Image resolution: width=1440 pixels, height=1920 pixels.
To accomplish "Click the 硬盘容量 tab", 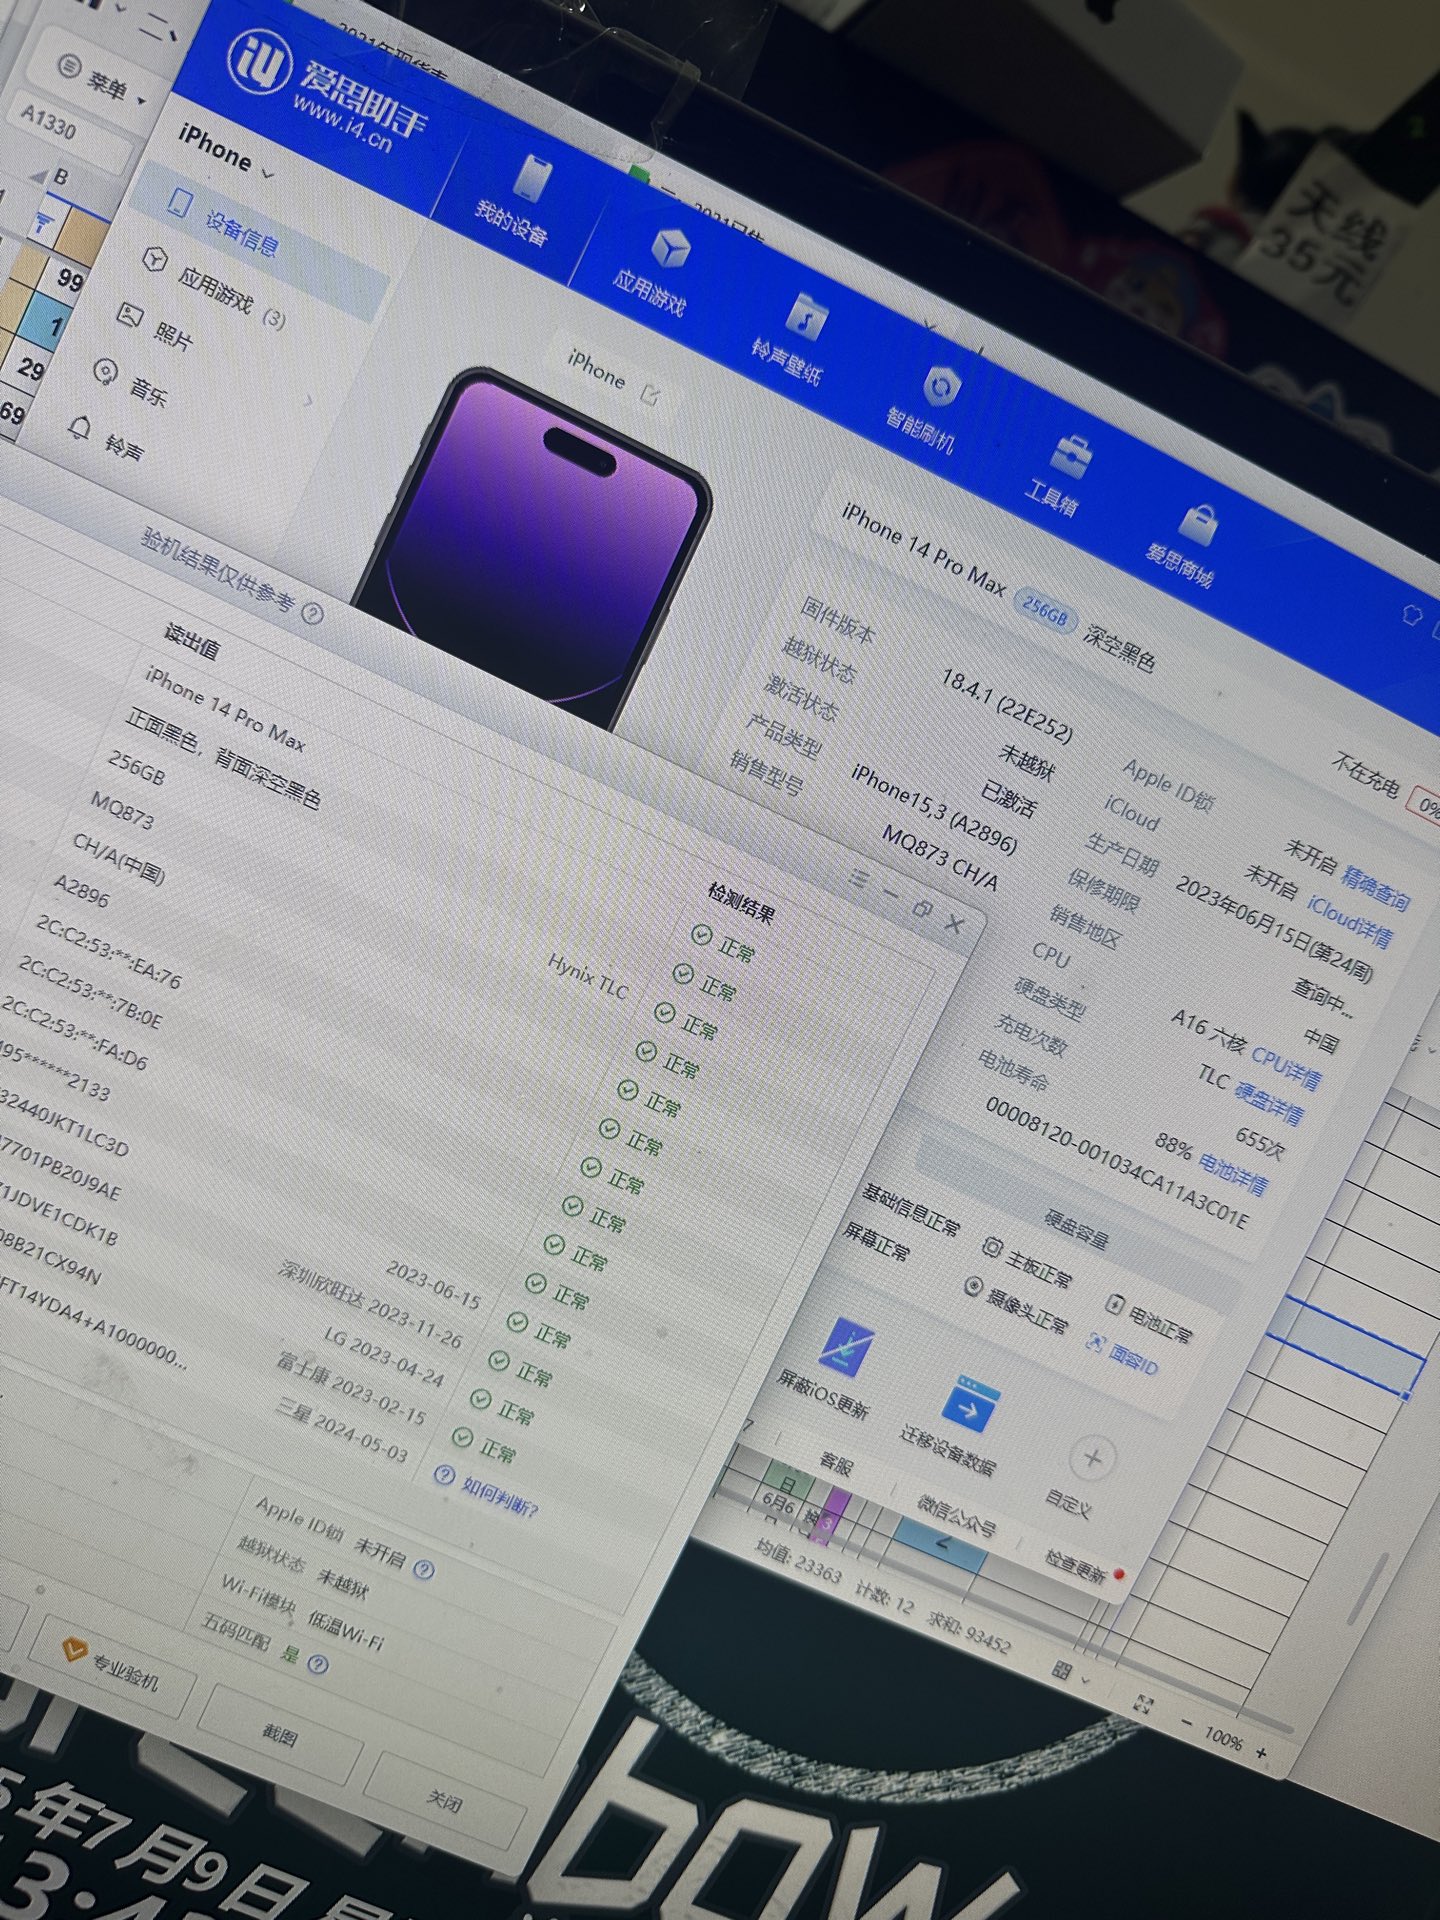I will coord(1077,1228).
